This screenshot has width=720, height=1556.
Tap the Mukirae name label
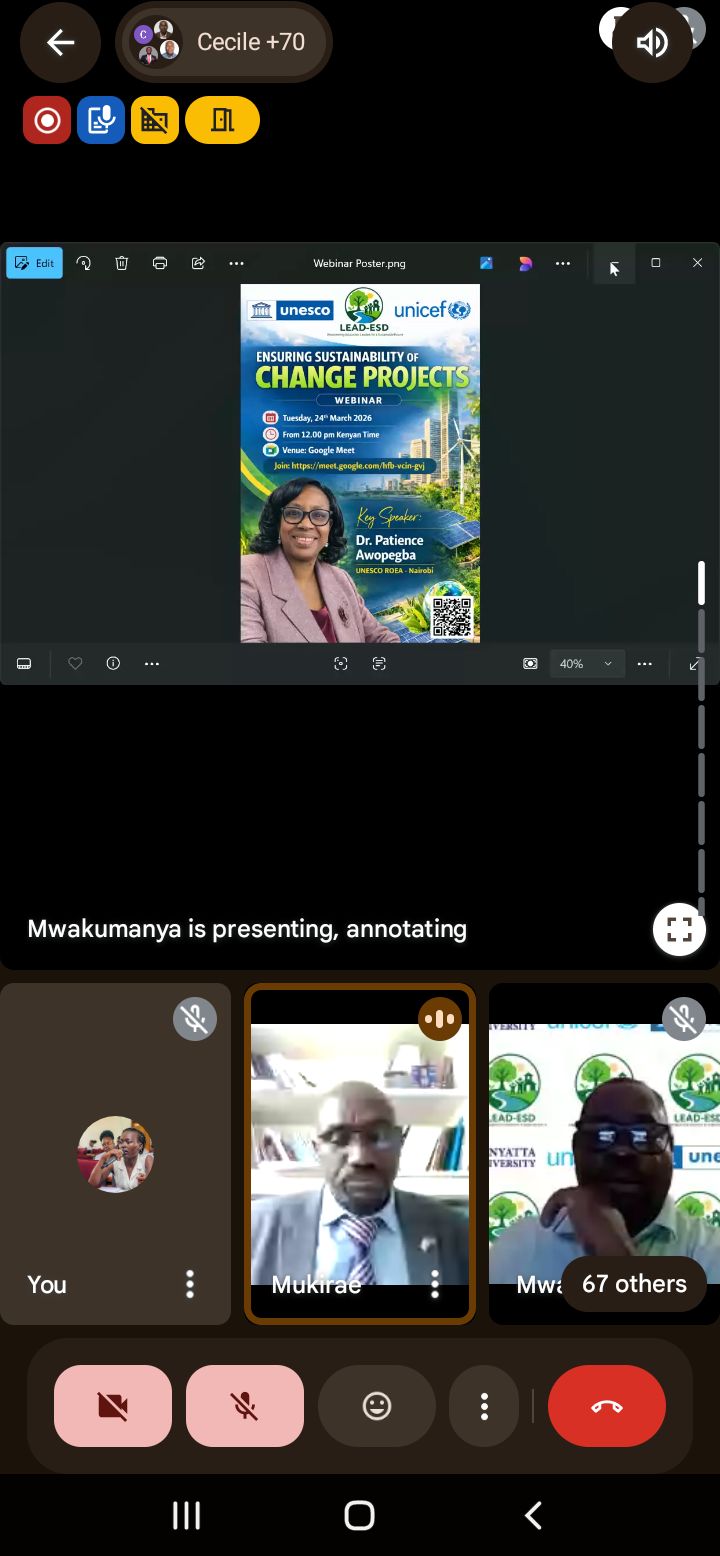click(316, 1285)
